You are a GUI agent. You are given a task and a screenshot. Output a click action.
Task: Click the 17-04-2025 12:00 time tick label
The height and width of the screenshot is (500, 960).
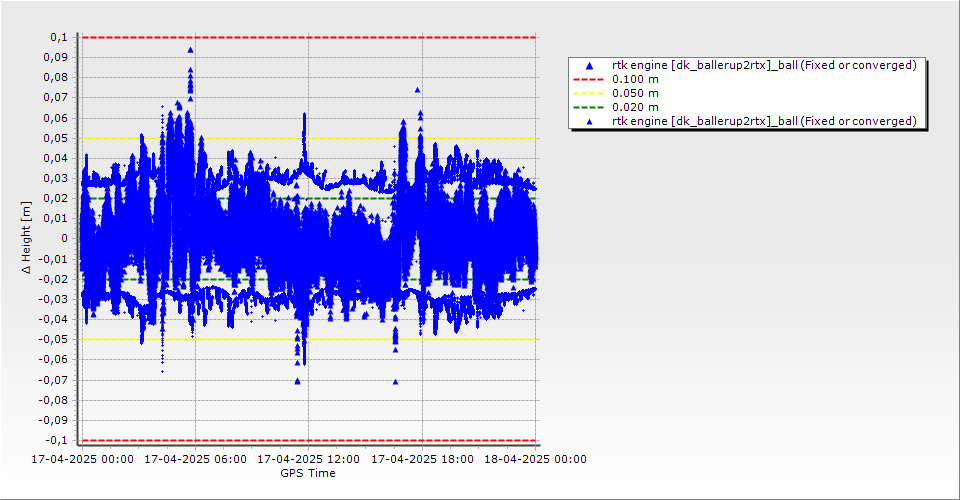click(308, 460)
